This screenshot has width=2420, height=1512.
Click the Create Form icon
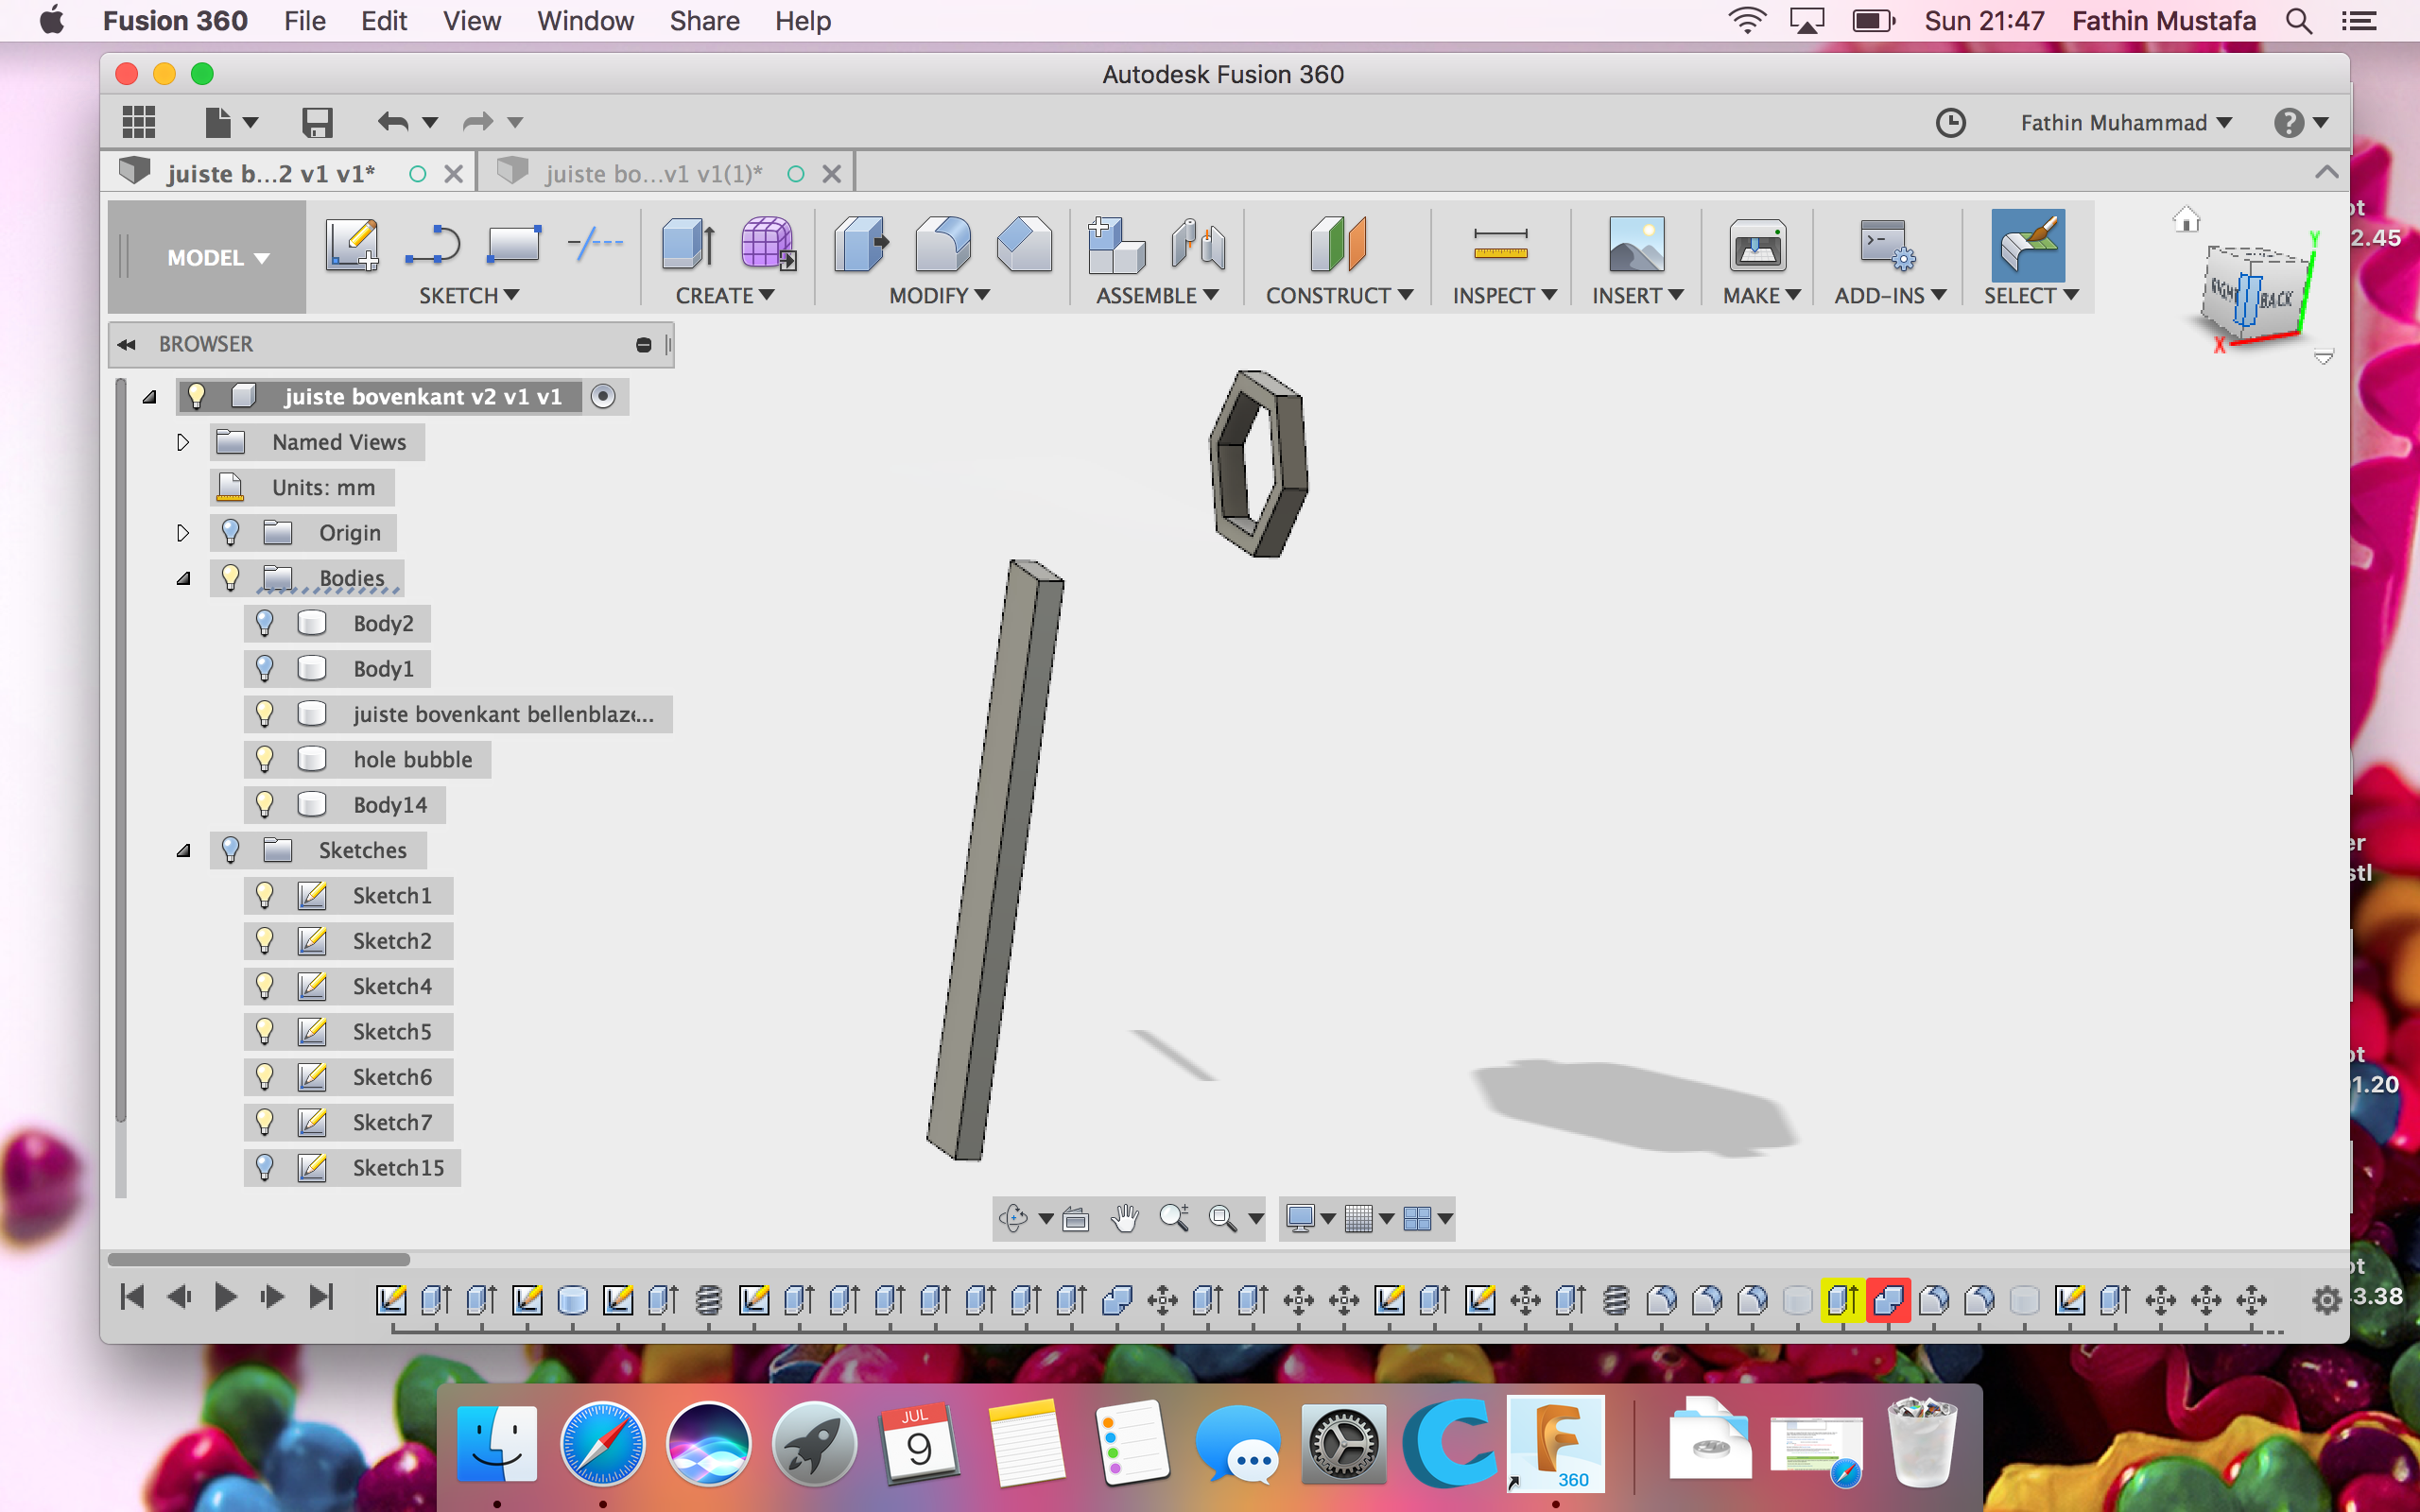[x=767, y=244]
